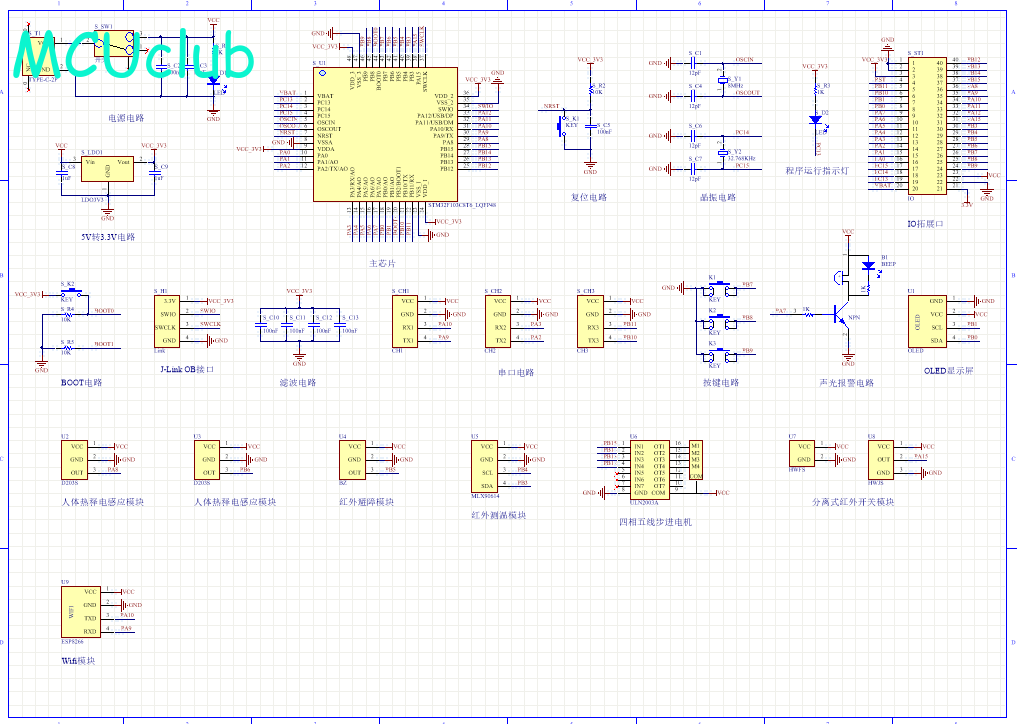Viewport: 1017px width, 724px height.
Task: Select the S_CH2 serial port connector block
Action: click(x=498, y=321)
